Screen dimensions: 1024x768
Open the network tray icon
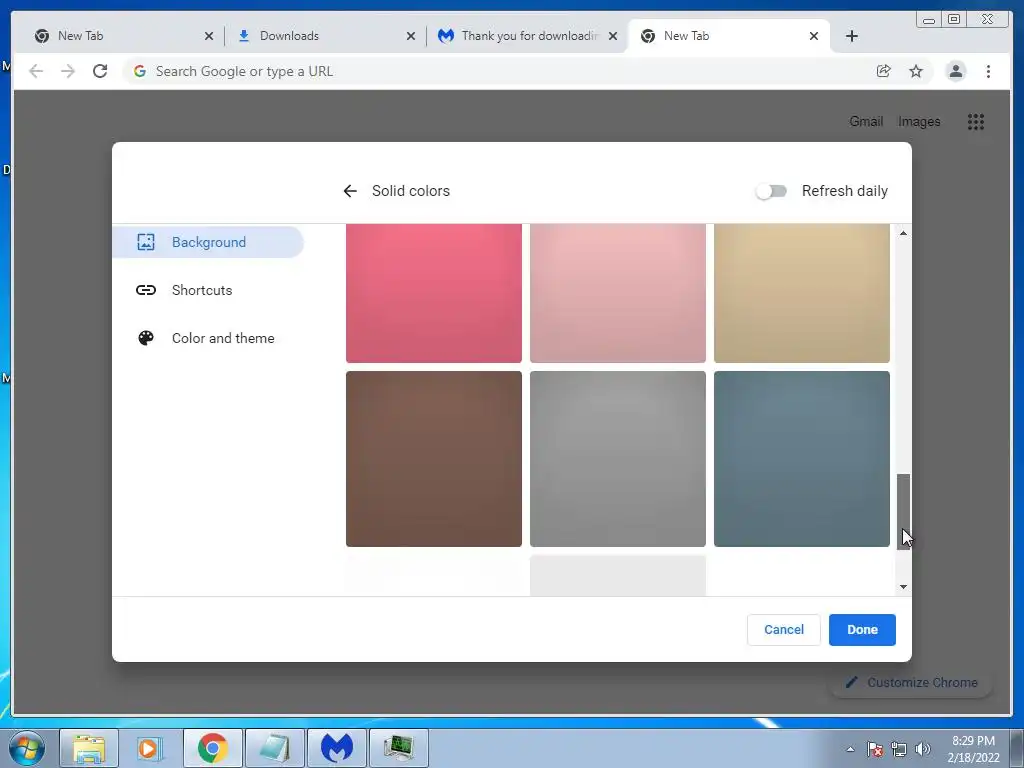(899, 749)
